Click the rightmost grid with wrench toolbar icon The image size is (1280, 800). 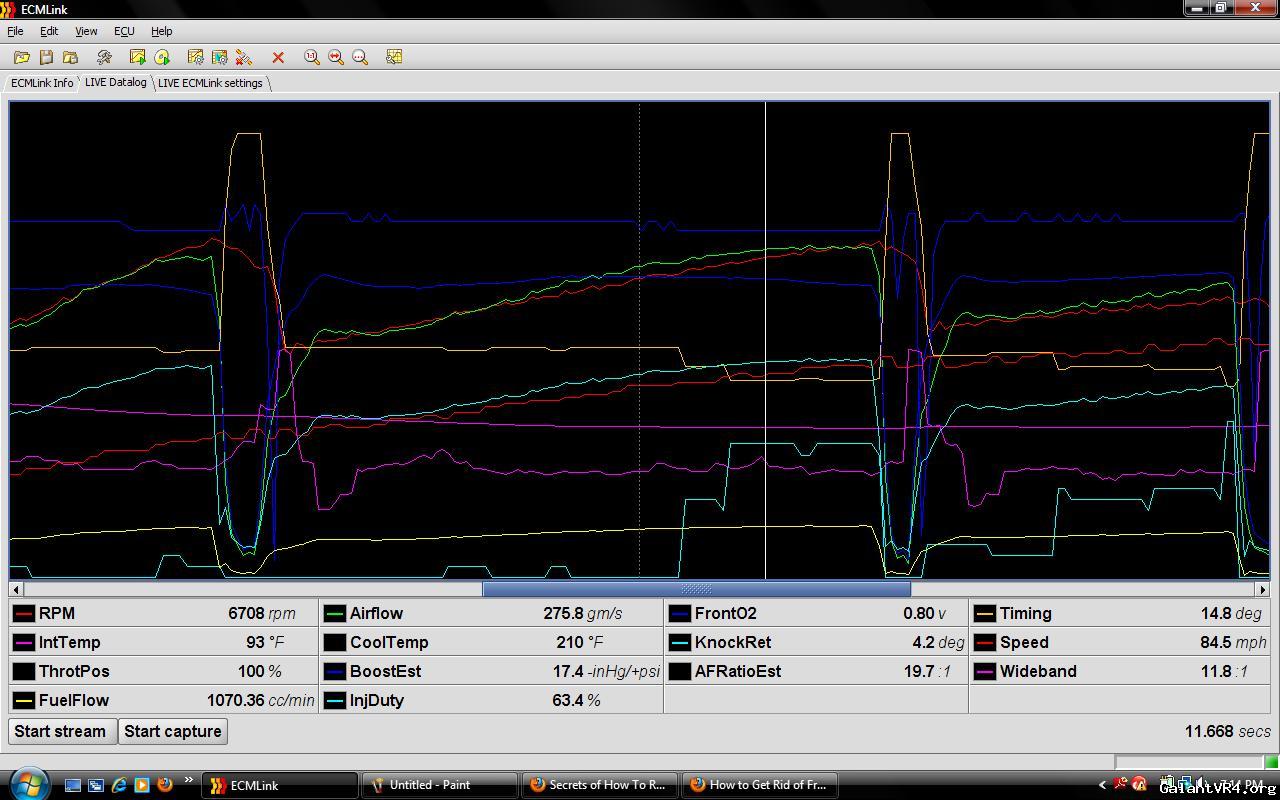(394, 58)
